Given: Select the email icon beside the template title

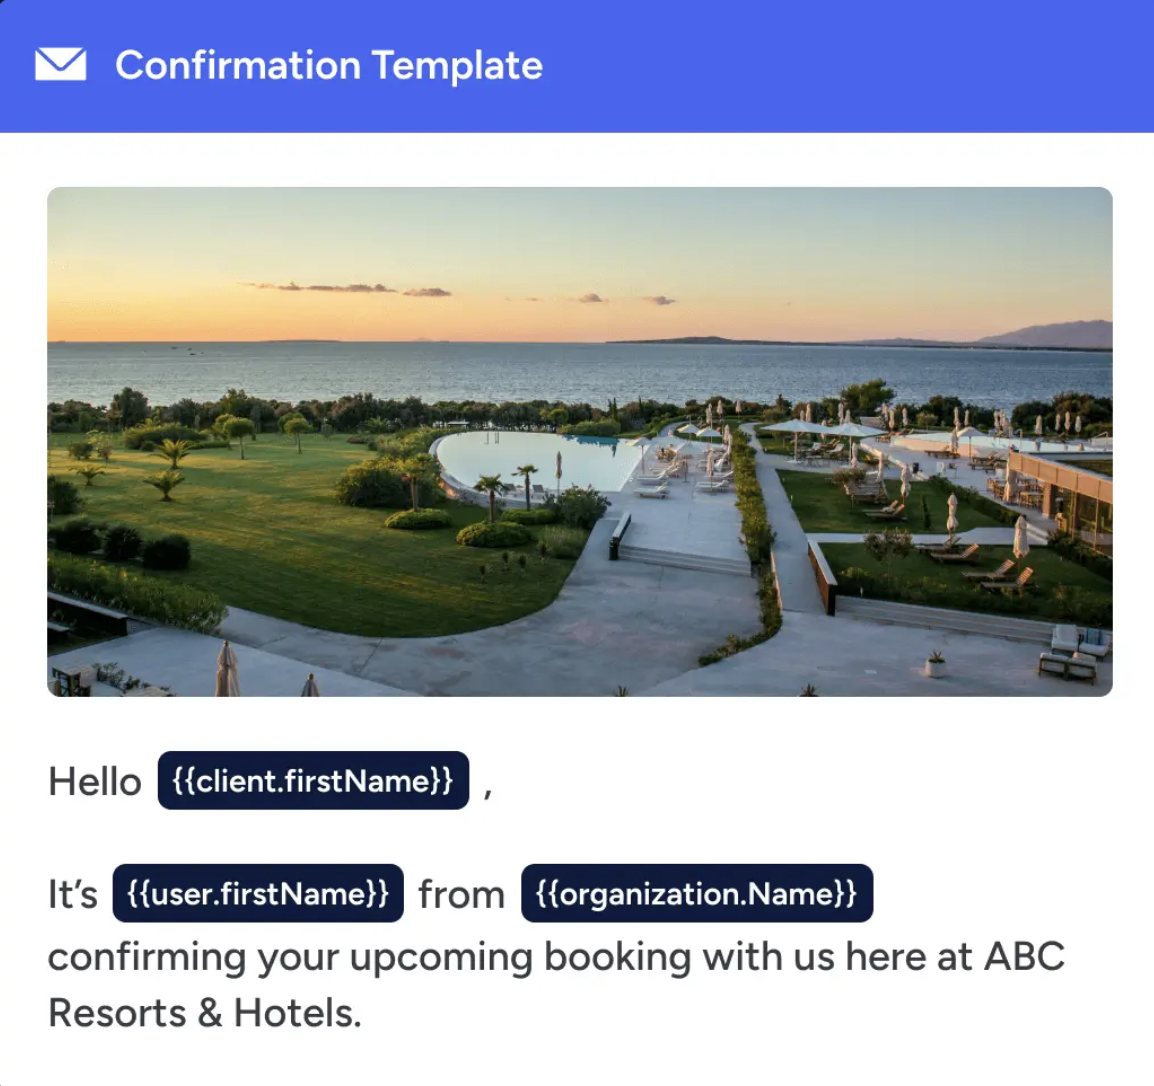Looking at the screenshot, I should [60, 65].
